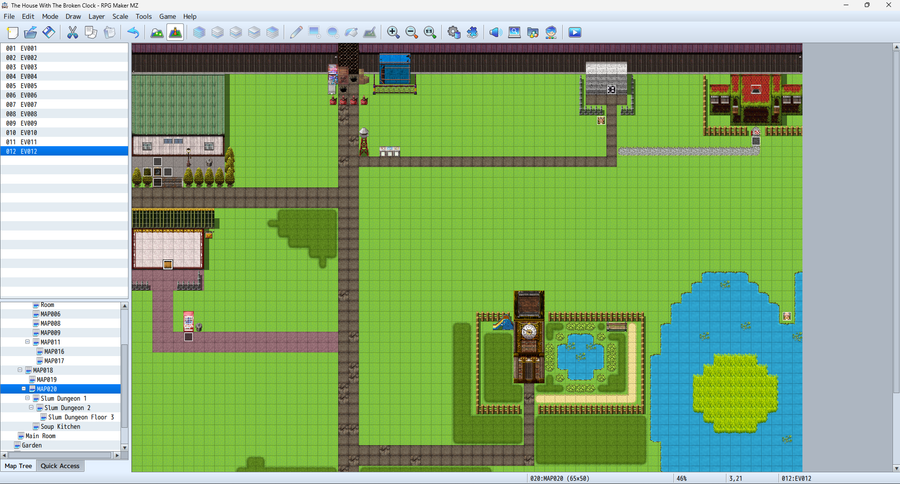Viewport: 900px width, 484px height.
Task: Open the Scale menu
Action: [120, 17]
